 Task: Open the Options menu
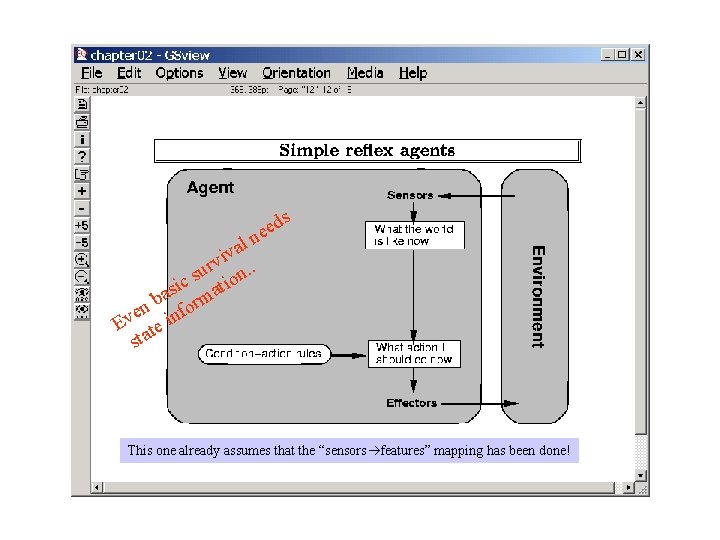point(179,73)
